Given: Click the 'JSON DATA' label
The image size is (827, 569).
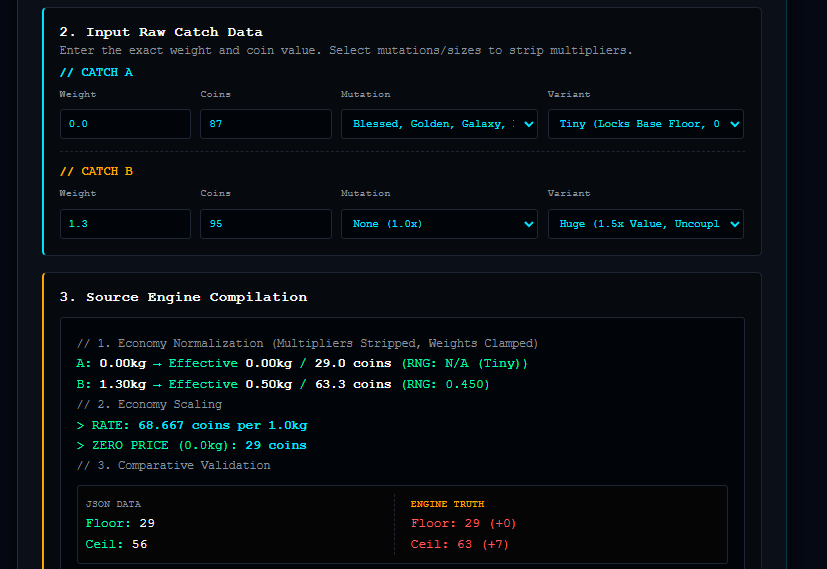Looking at the screenshot, I should (113, 504).
